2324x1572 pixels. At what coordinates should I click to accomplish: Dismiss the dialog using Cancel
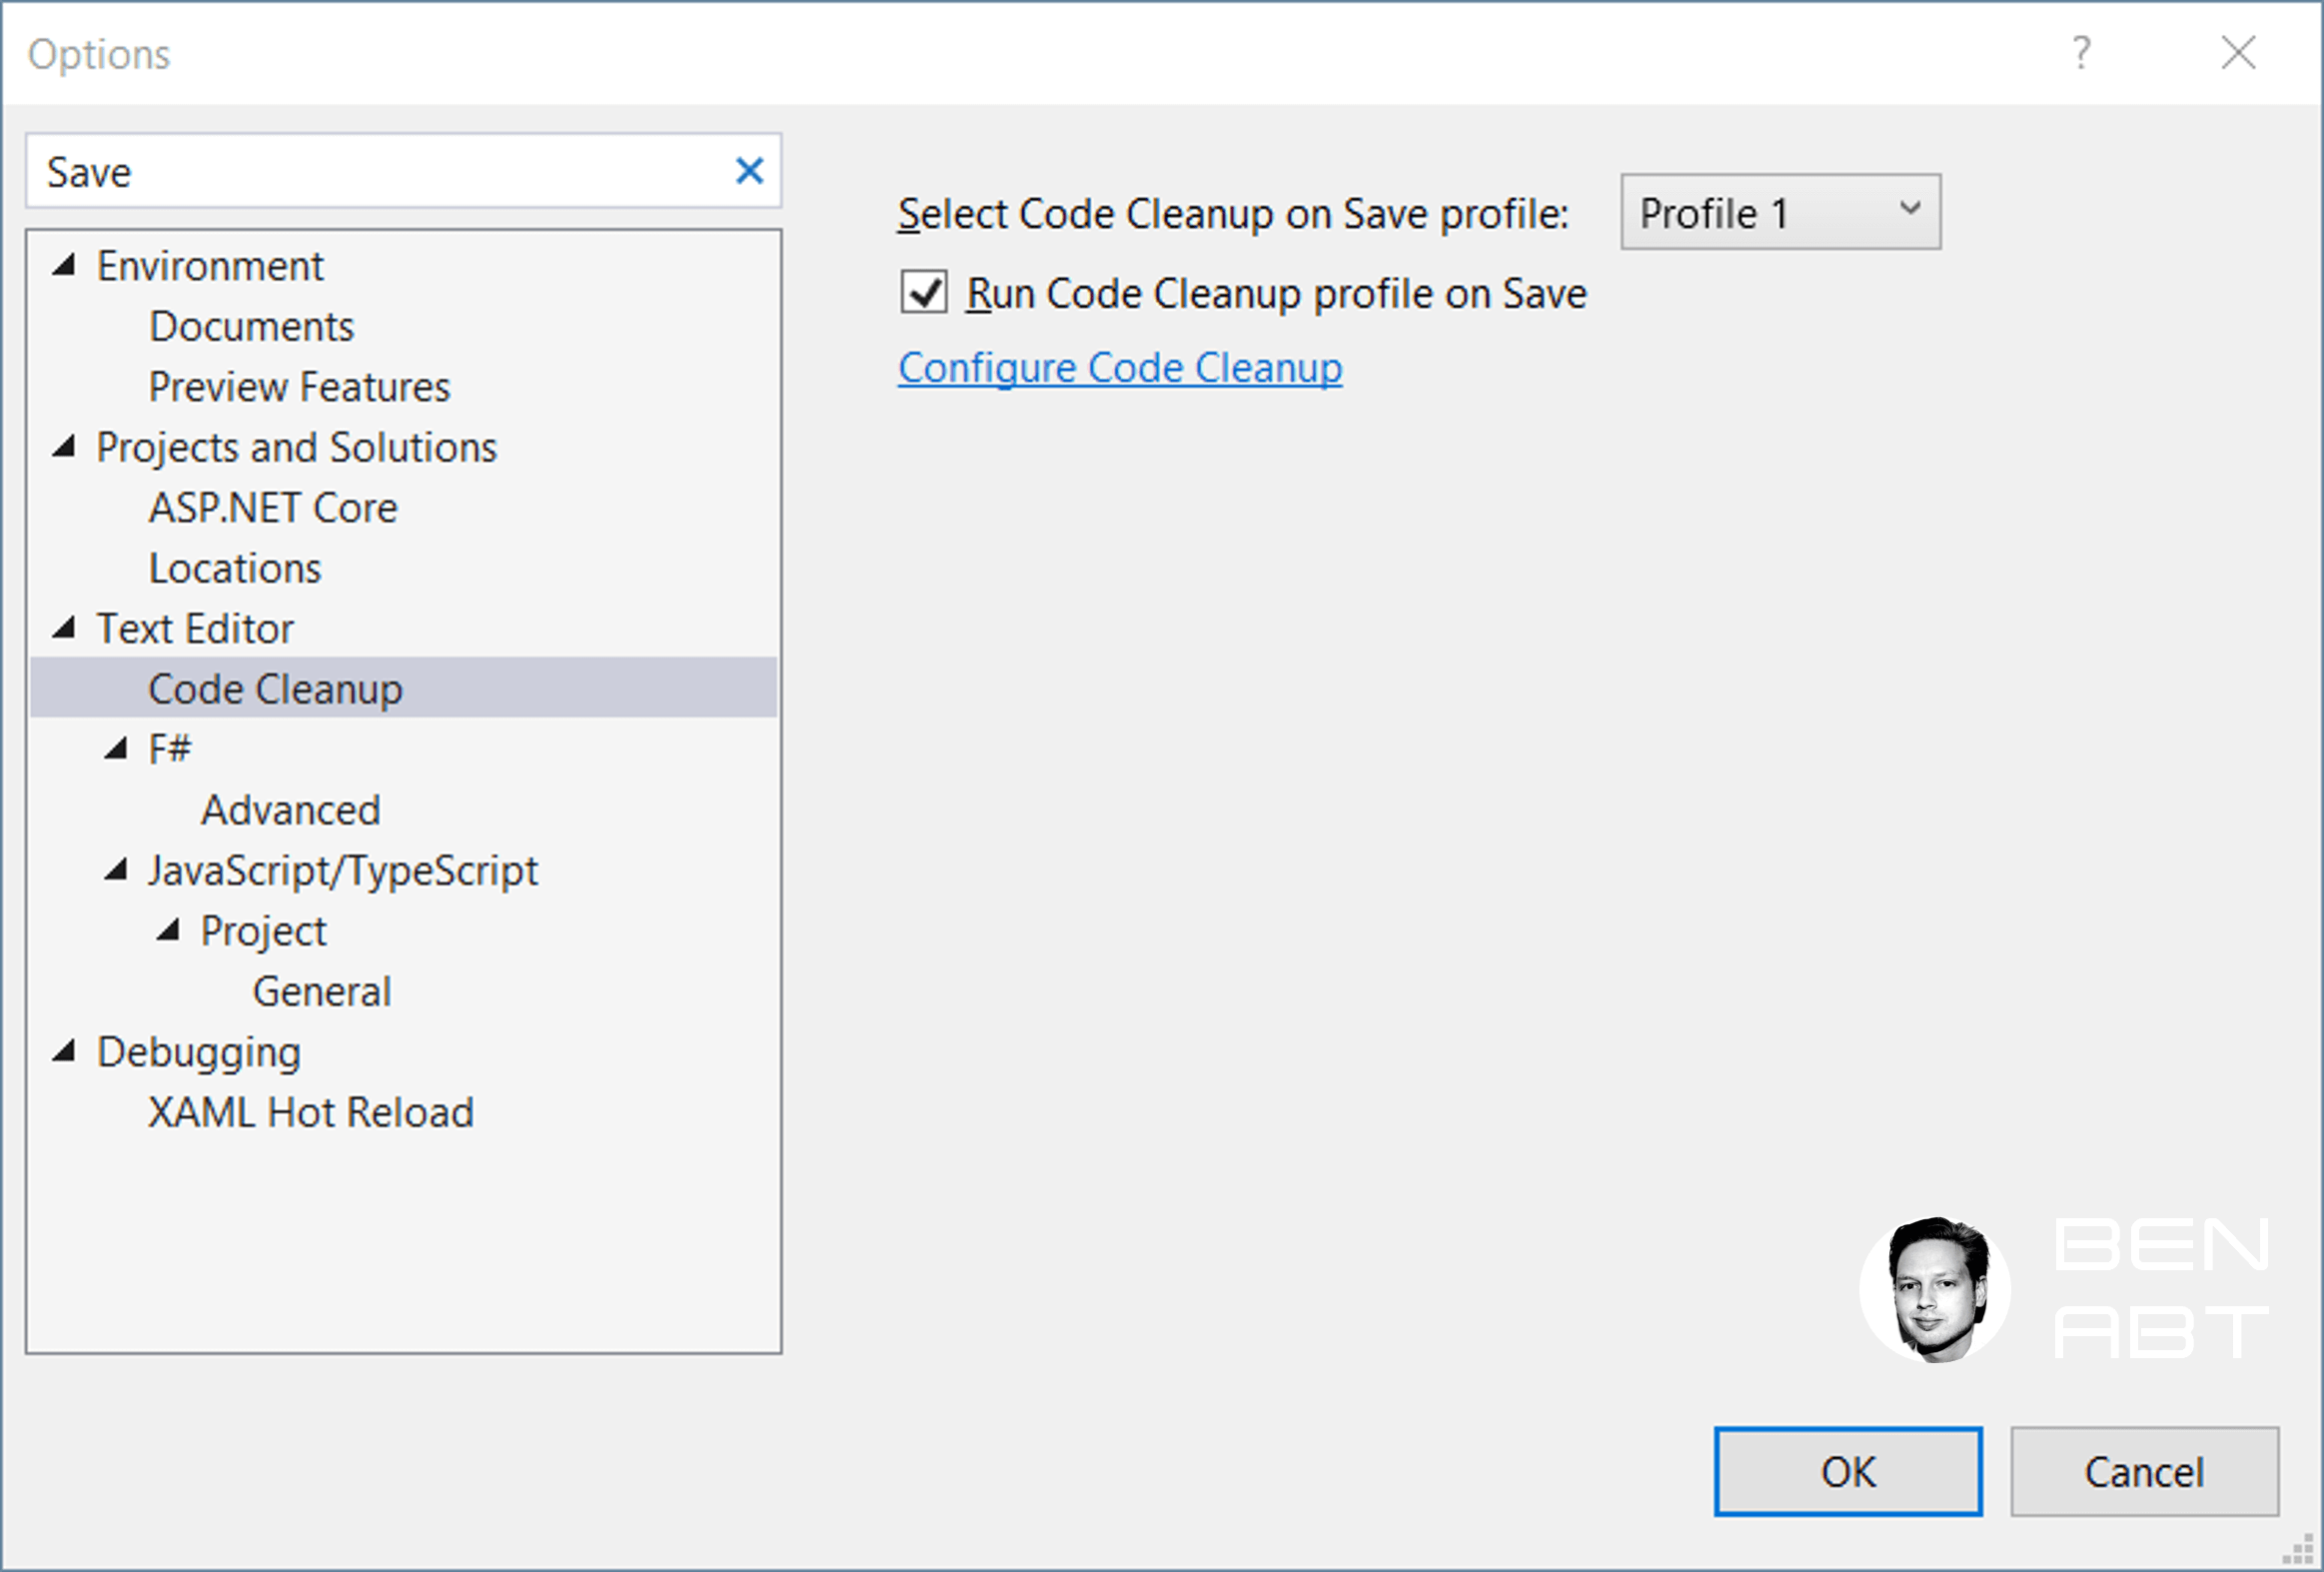click(x=2144, y=1471)
